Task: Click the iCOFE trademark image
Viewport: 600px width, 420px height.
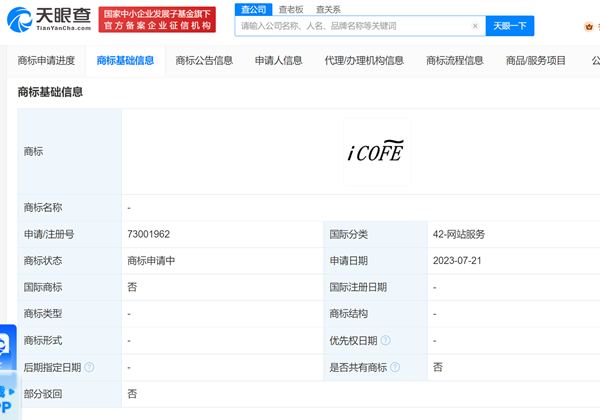Action: tap(376, 152)
